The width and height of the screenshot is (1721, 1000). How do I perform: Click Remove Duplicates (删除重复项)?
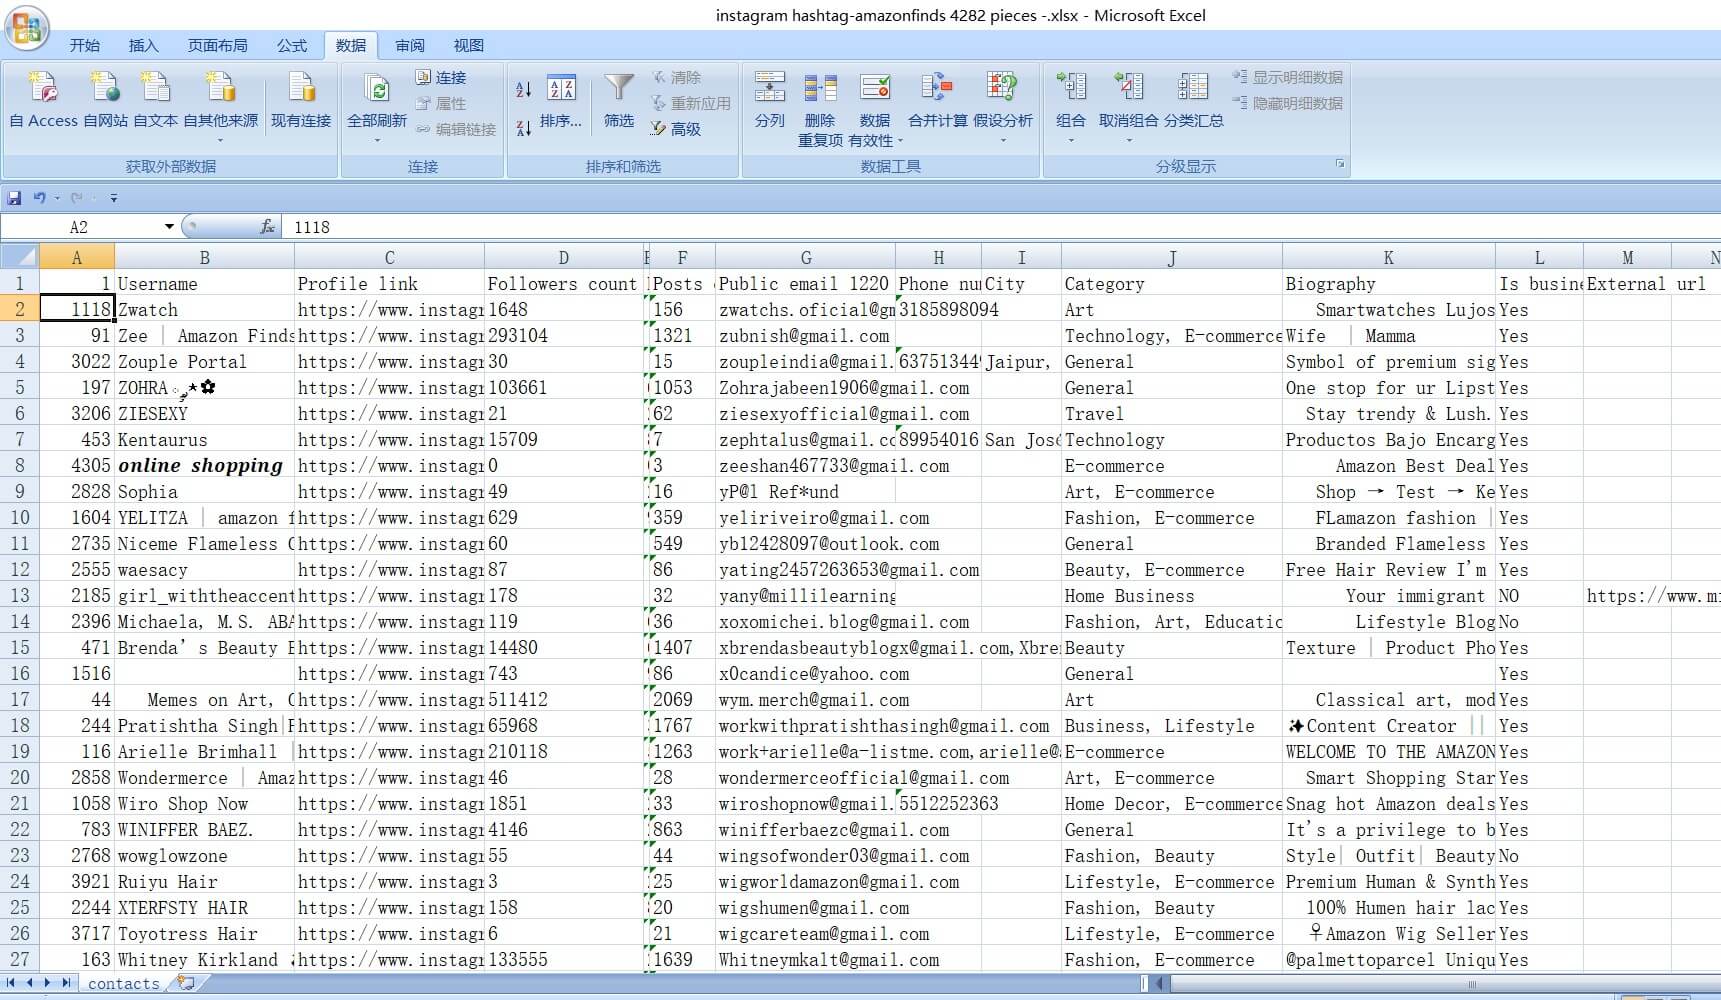[x=820, y=110]
